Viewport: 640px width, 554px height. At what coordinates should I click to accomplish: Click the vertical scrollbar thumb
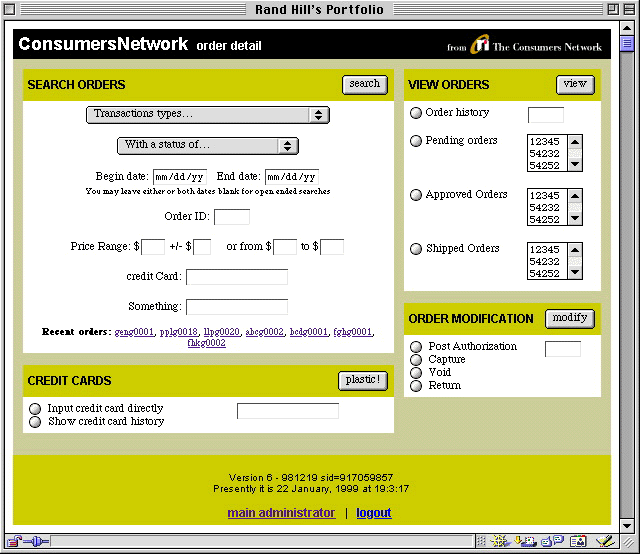pyautogui.click(x=627, y=43)
